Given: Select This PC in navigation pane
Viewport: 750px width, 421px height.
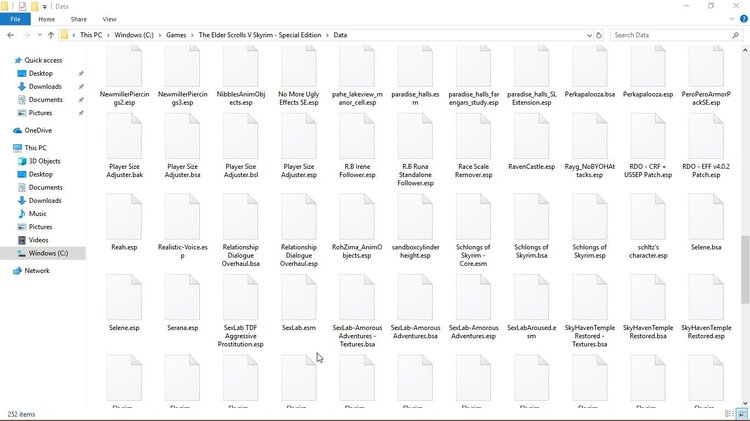Looking at the screenshot, I should 35,148.
